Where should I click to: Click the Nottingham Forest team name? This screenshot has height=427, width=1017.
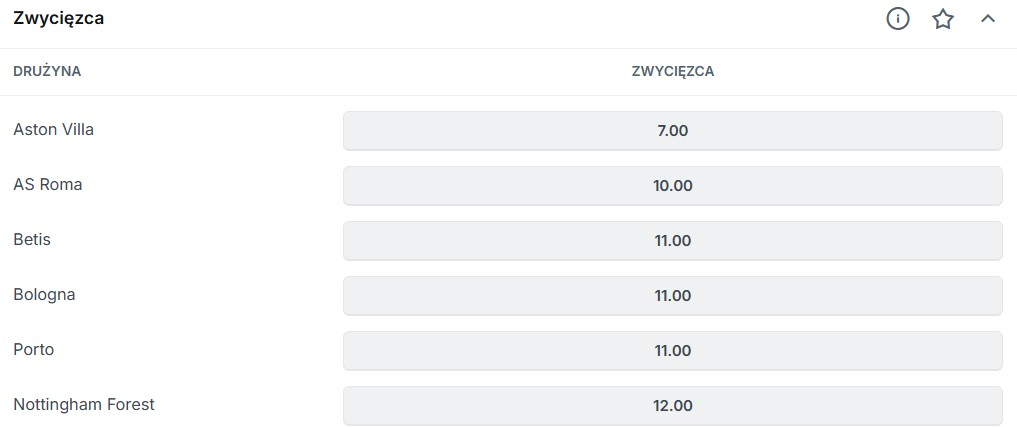(84, 404)
